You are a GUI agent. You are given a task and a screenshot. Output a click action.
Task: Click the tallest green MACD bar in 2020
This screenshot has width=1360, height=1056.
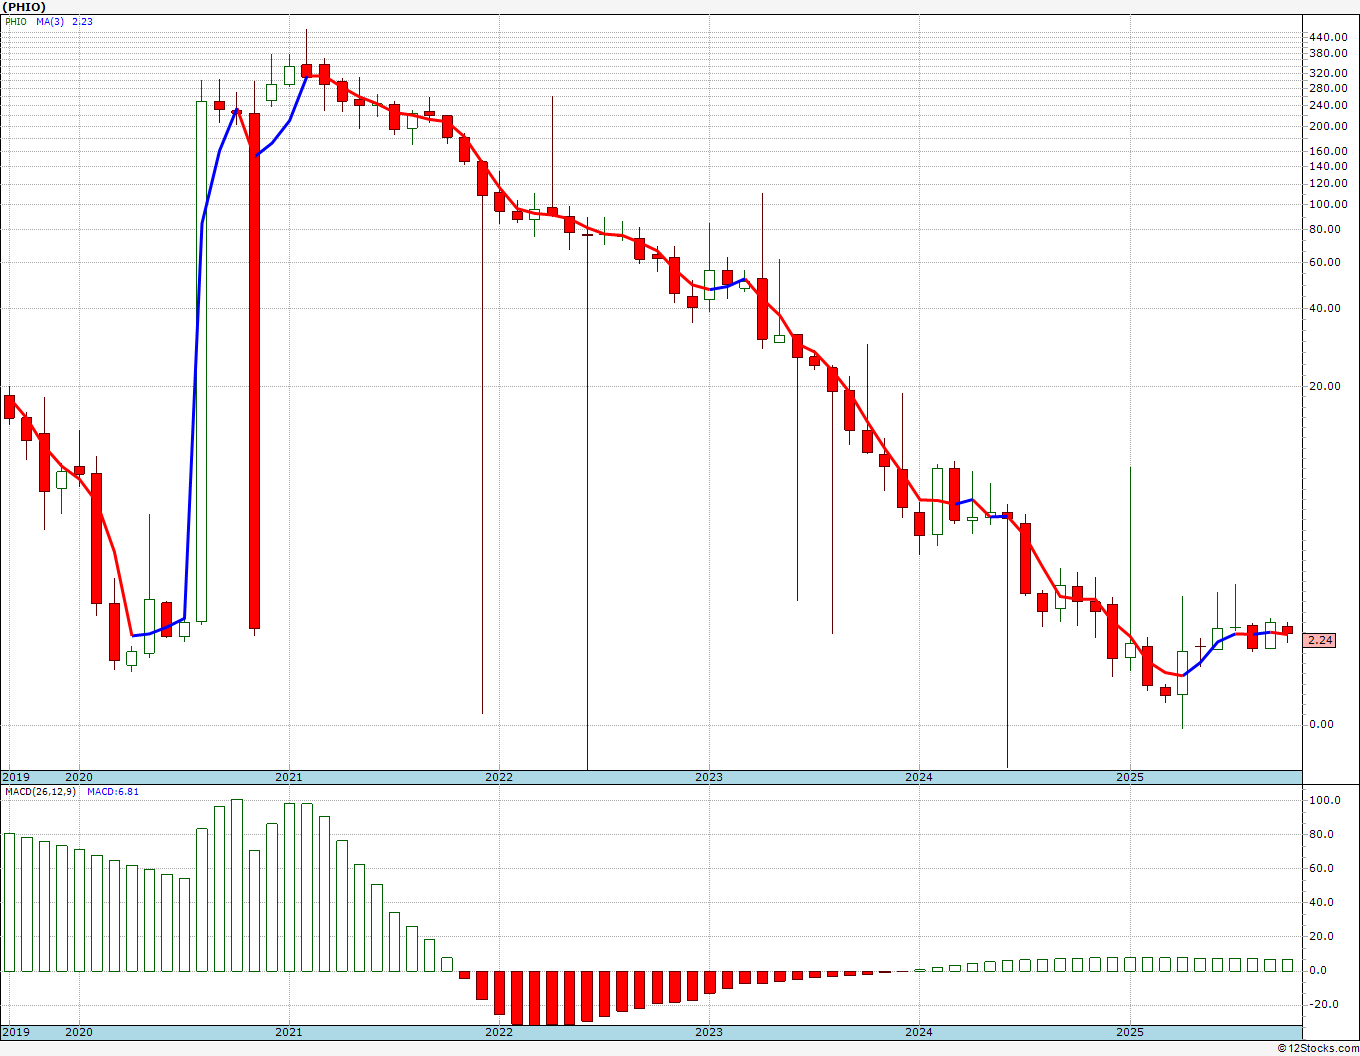[x=237, y=885]
